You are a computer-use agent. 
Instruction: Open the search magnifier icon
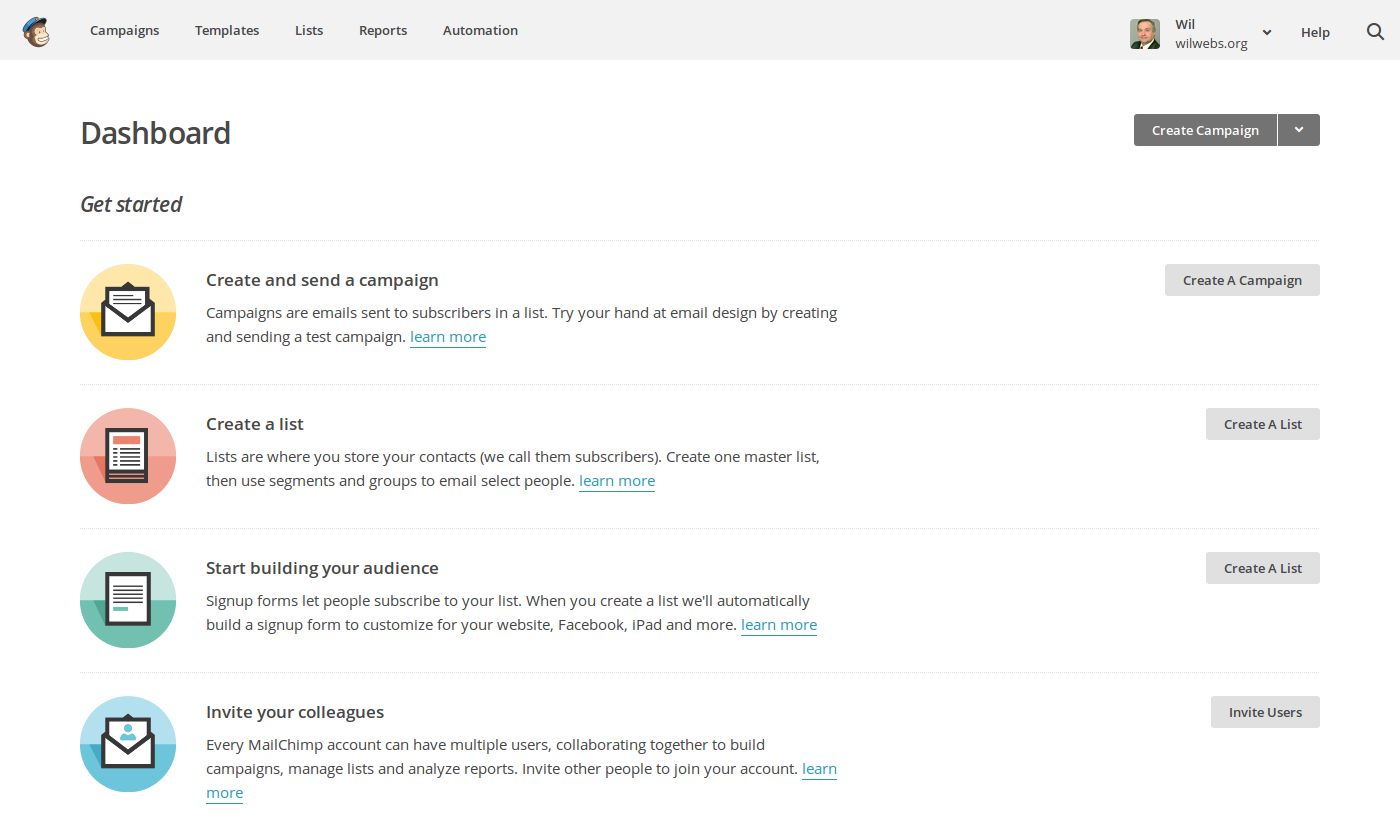pyautogui.click(x=1375, y=31)
